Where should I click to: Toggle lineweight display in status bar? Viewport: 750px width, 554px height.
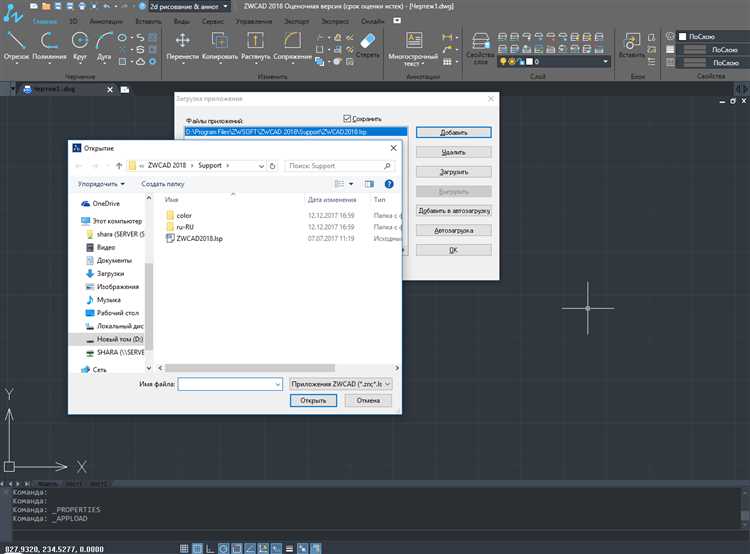pyautogui.click(x=289, y=549)
